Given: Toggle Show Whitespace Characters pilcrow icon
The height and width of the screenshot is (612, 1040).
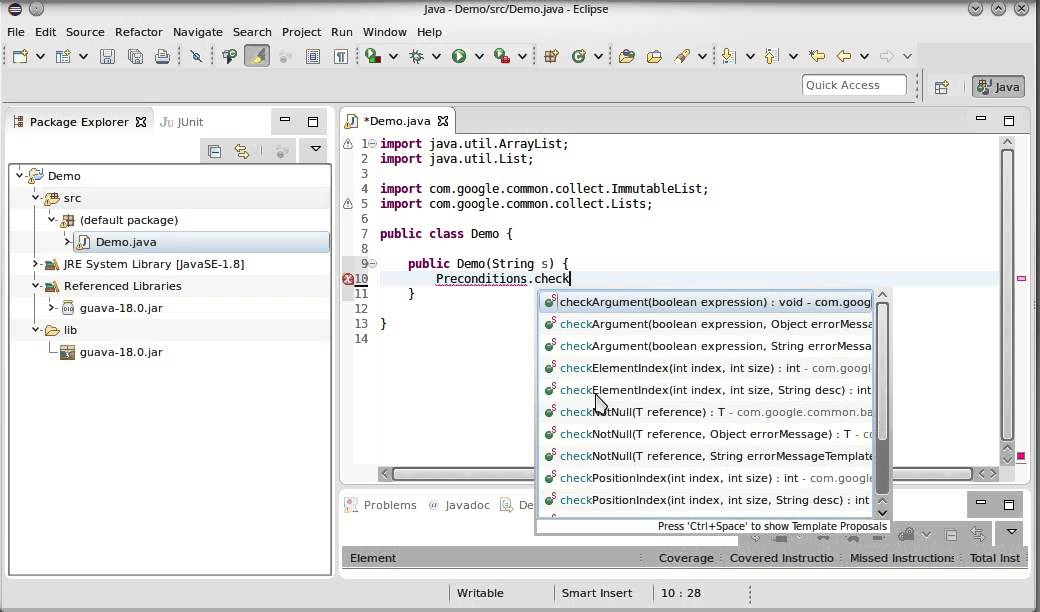Looking at the screenshot, I should pos(340,56).
